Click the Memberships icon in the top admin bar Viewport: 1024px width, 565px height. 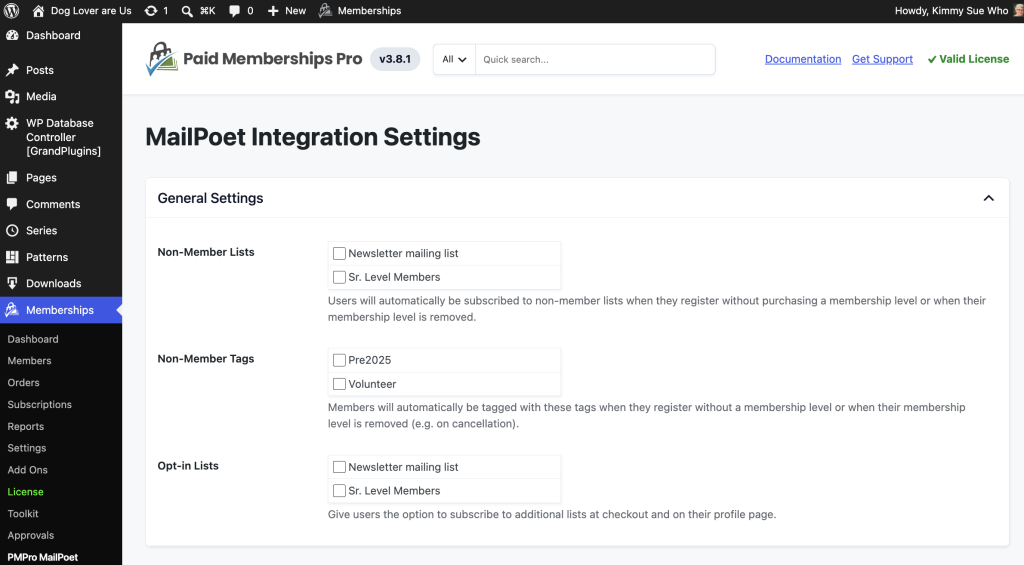(x=325, y=10)
